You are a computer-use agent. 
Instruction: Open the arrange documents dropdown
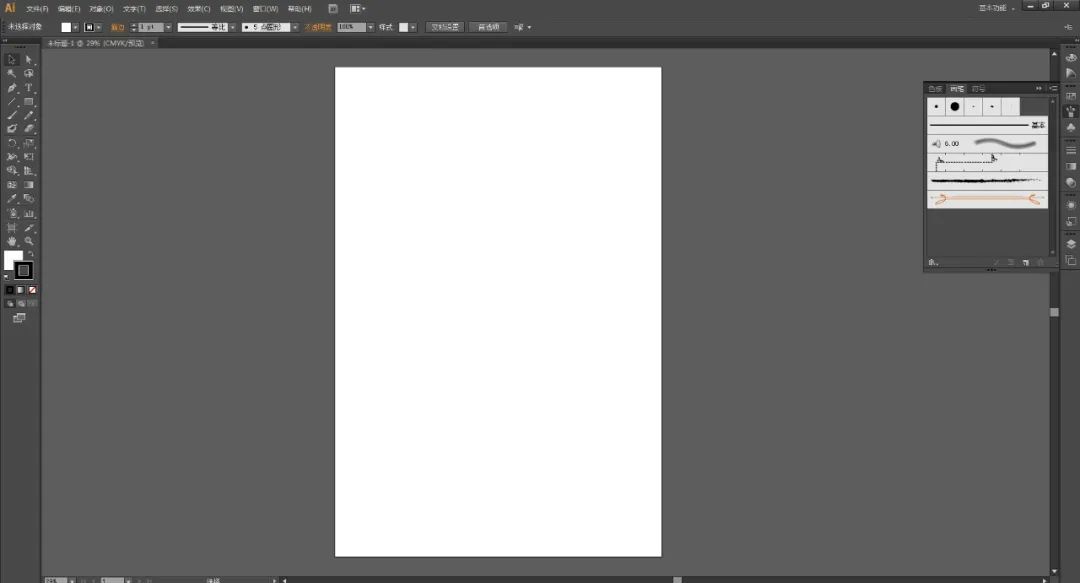click(x=357, y=8)
